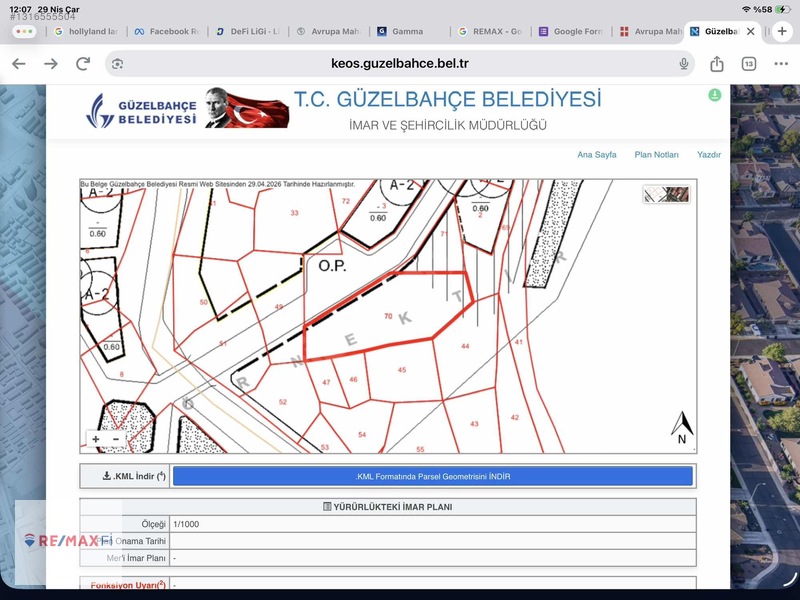Click parcel 33 on the map
The height and width of the screenshot is (600, 800).
click(294, 213)
